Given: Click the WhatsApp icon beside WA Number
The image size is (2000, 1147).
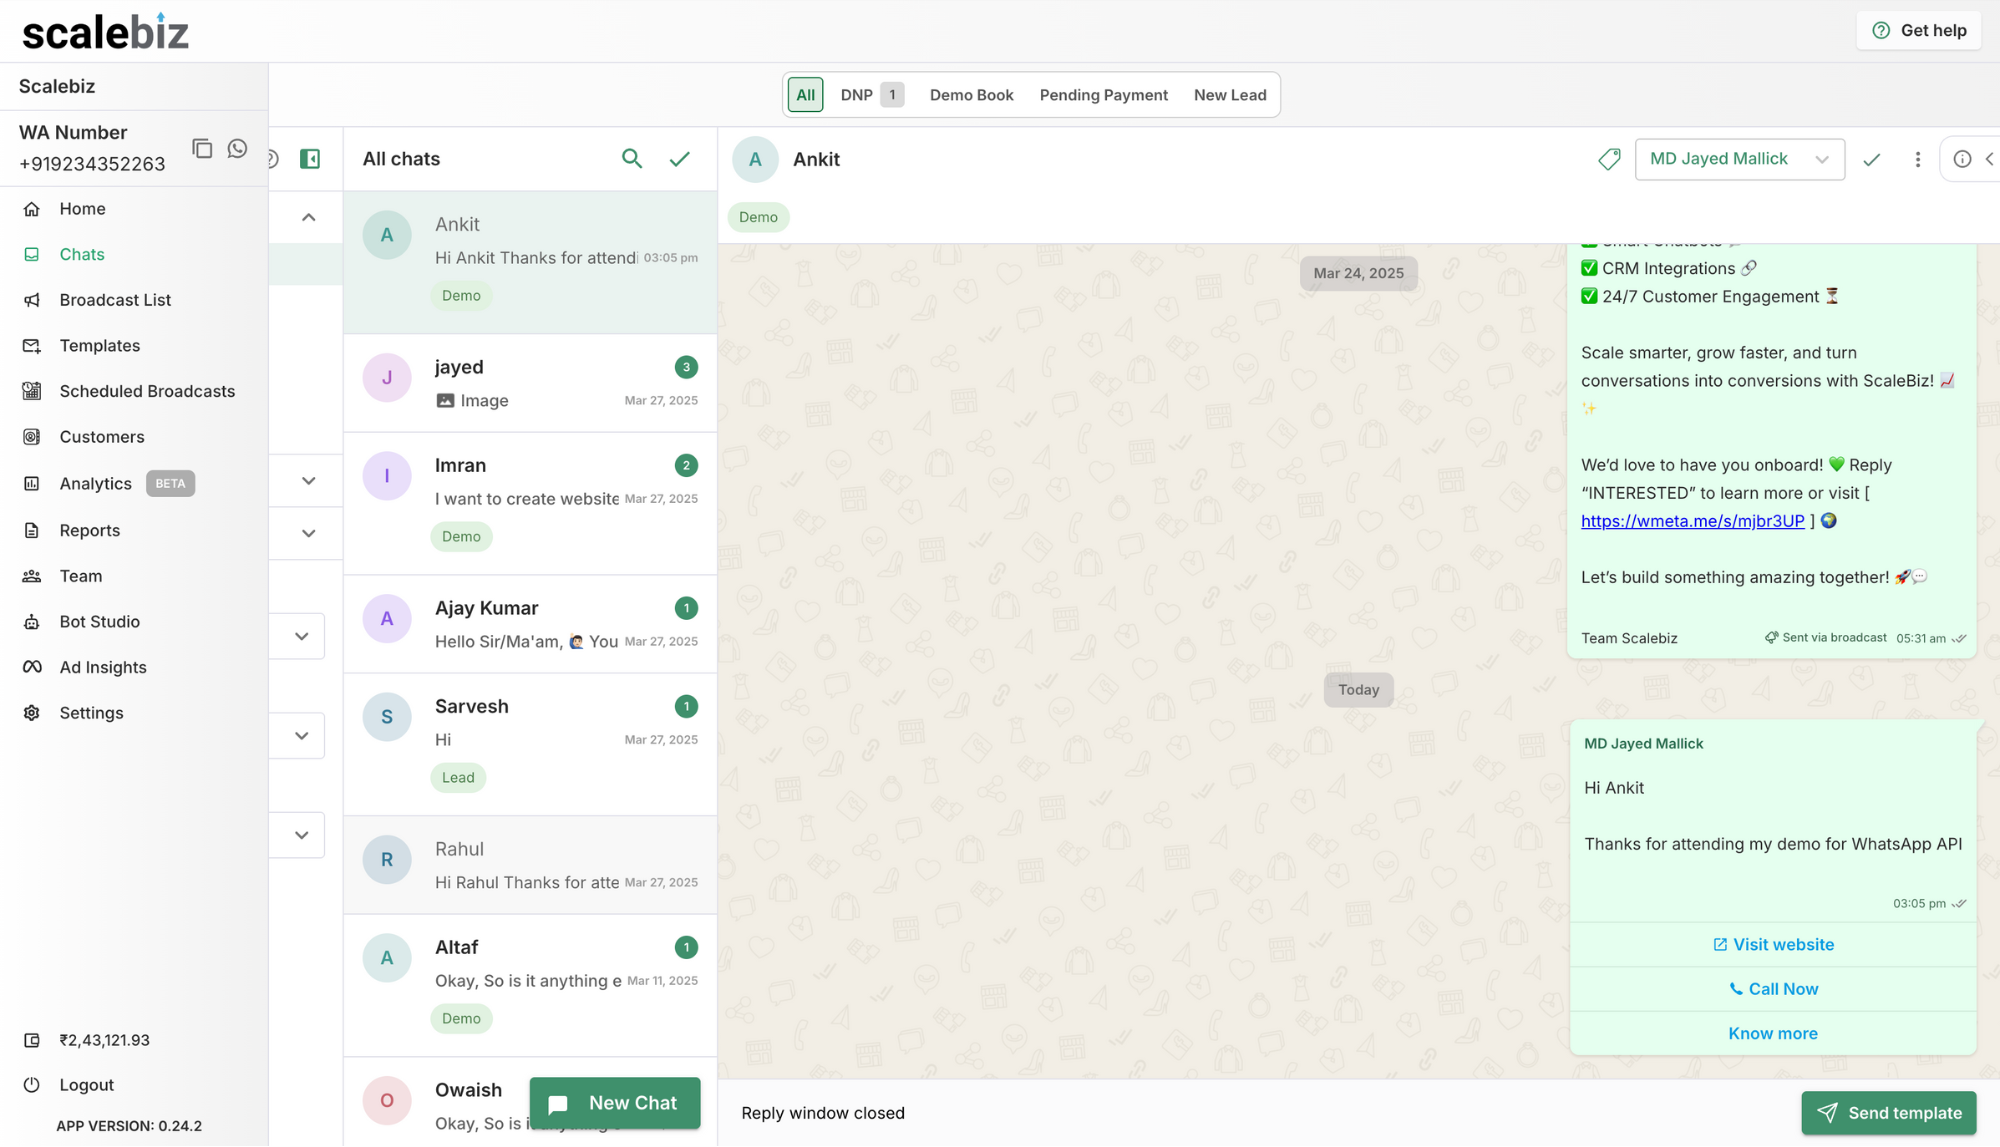Looking at the screenshot, I should pos(237,148).
